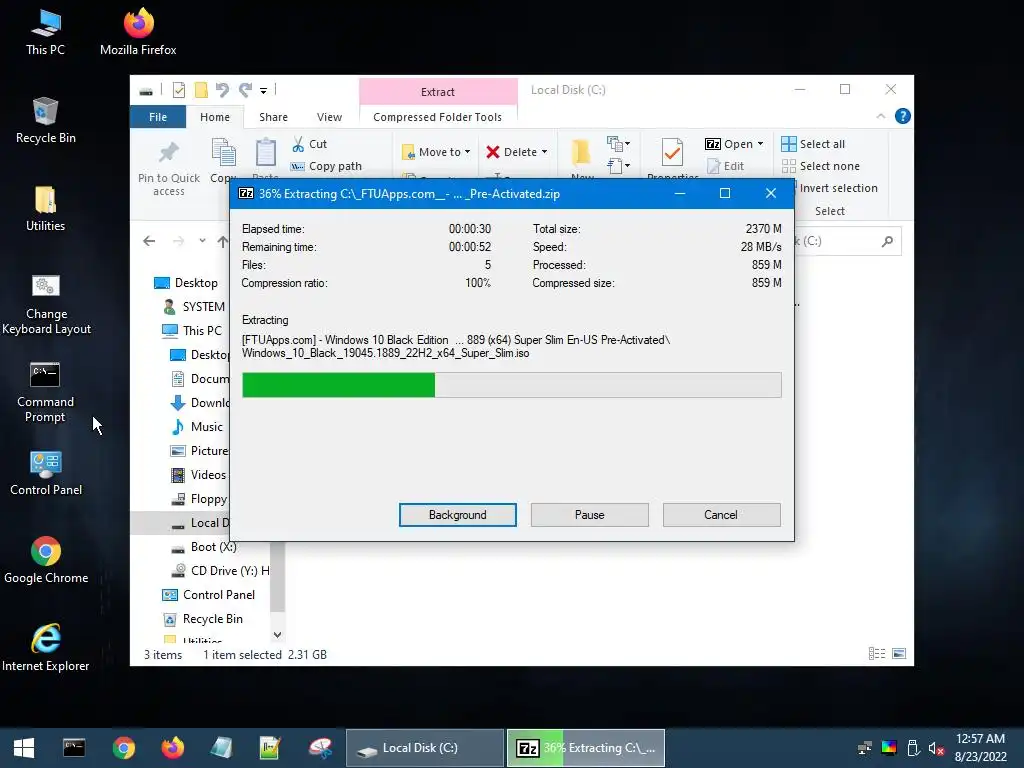Select This PC in navigation tree
This screenshot has height=768, width=1024.
coord(192,330)
